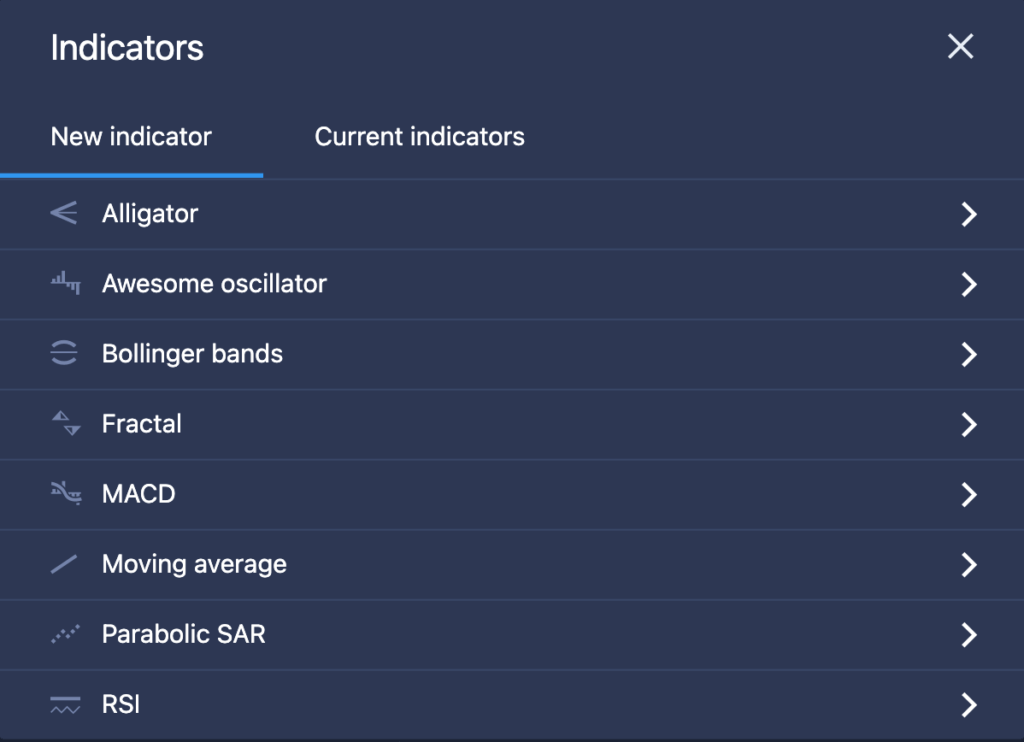The image size is (1024, 742).
Task: Click the Bollinger bands icon
Action: 64,353
